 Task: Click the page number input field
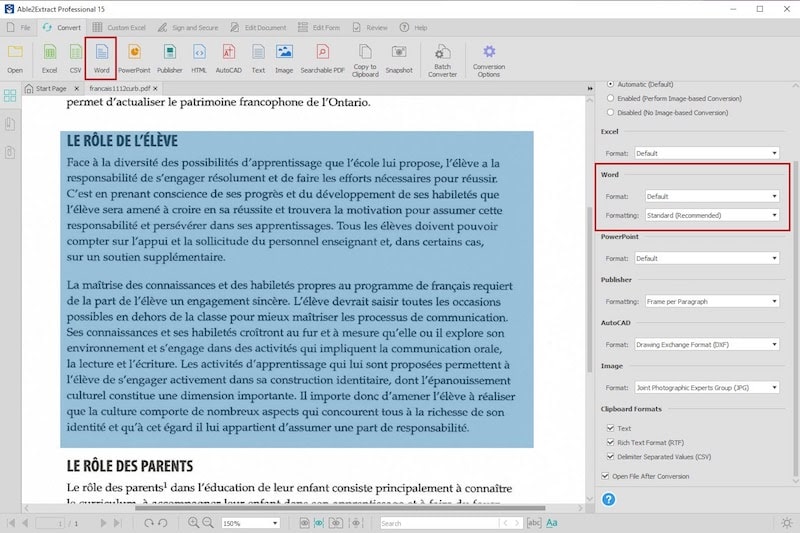point(51,523)
